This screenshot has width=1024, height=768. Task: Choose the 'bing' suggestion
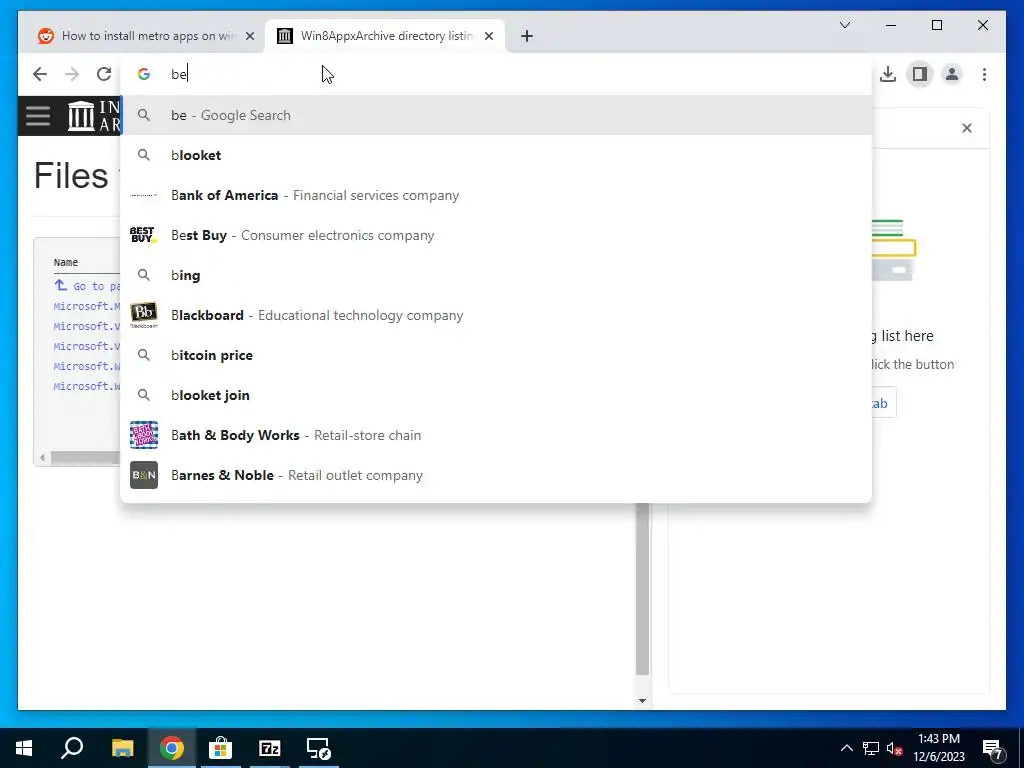[x=496, y=275]
